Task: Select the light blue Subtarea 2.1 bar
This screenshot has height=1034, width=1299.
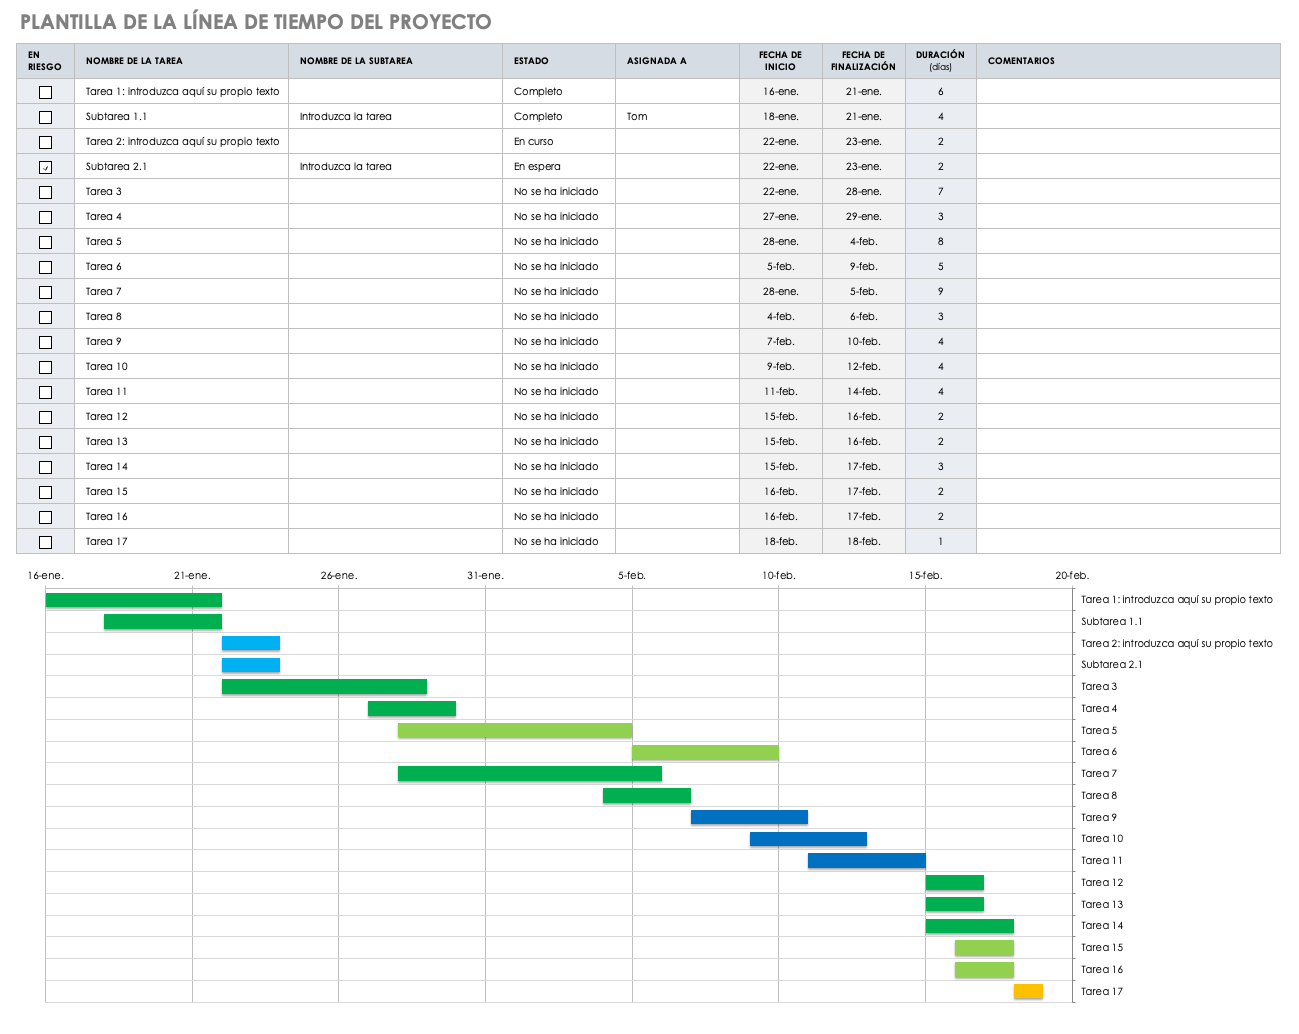Action: click(x=251, y=665)
